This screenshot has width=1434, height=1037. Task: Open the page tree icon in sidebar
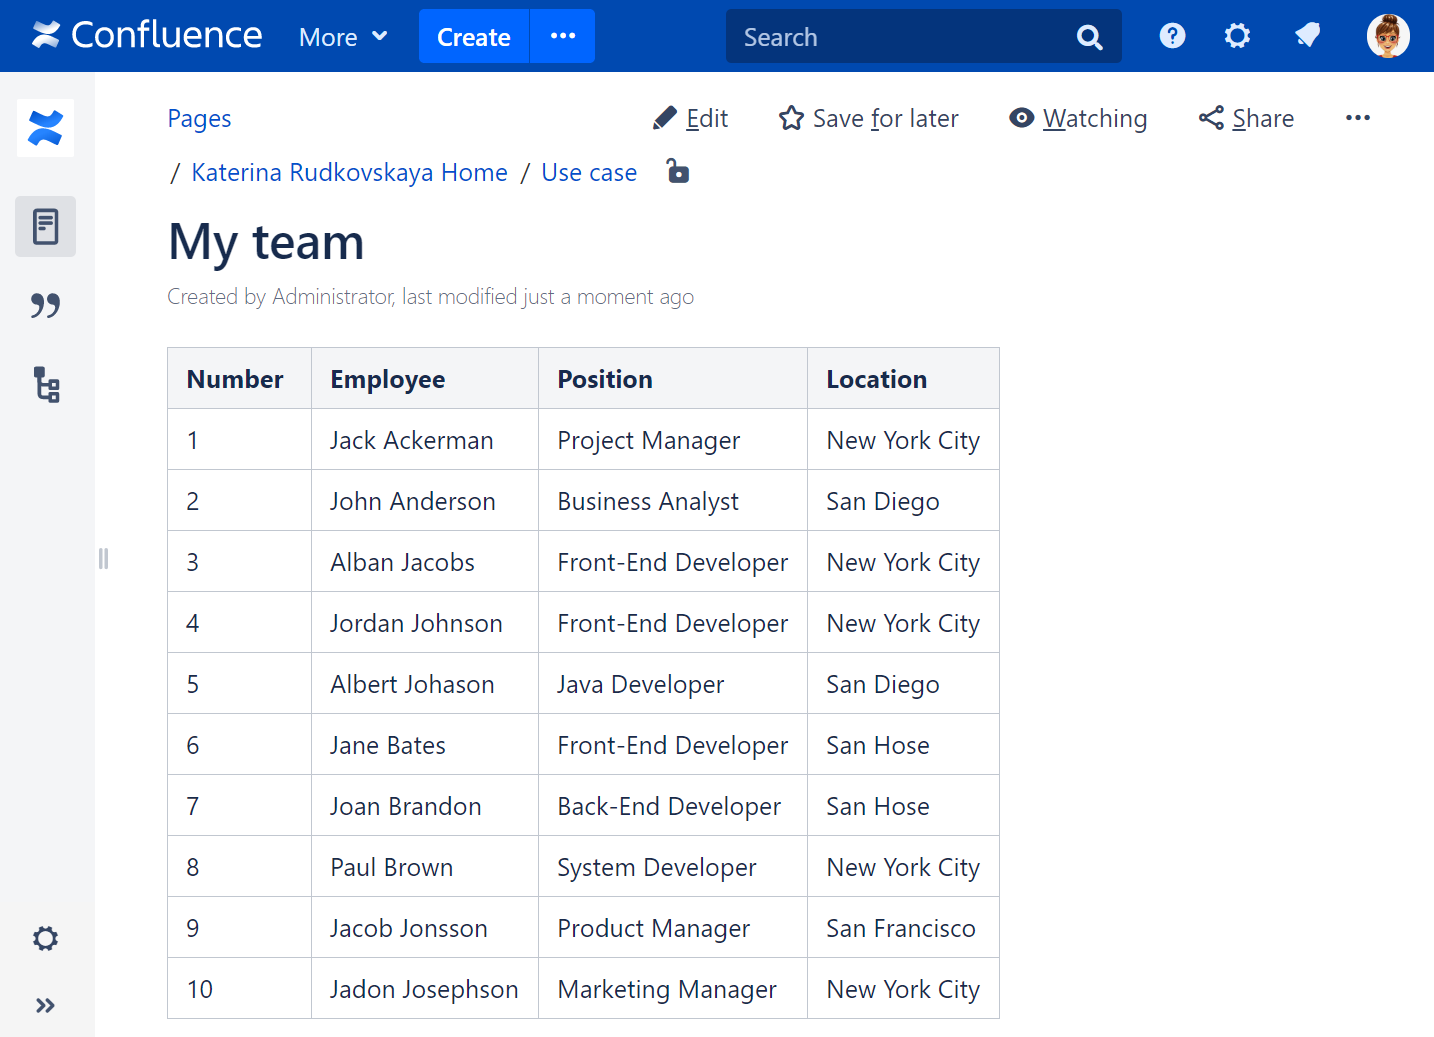pos(46,384)
